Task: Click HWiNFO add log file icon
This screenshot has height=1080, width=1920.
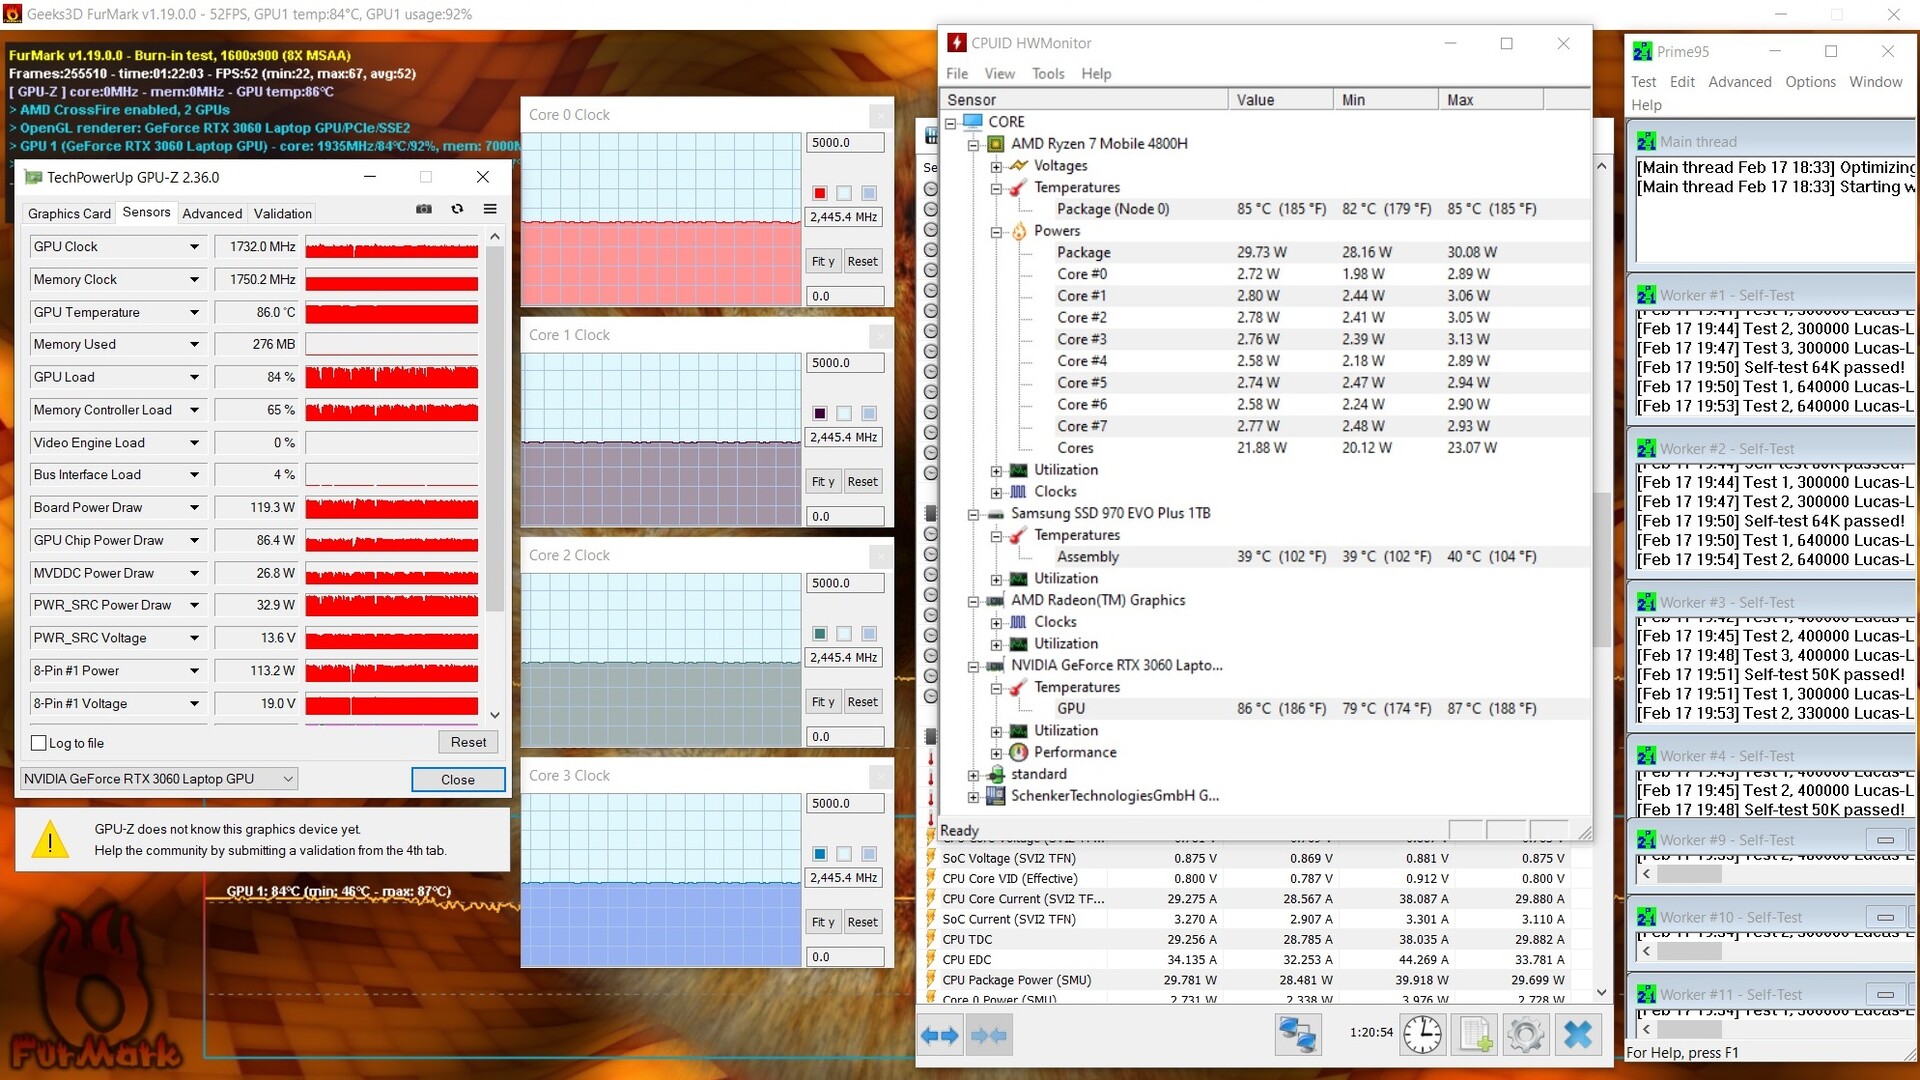Action: click(1476, 1035)
